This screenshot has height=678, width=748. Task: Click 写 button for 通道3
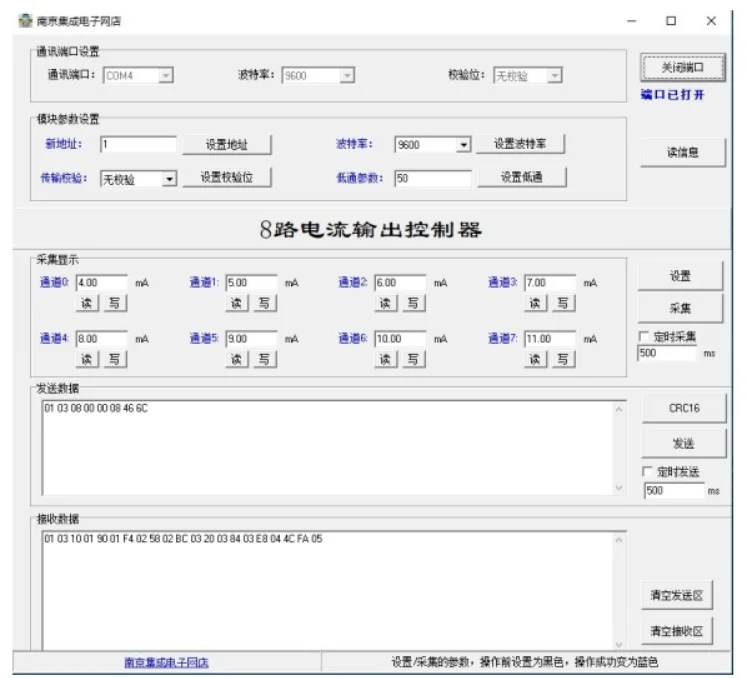pos(563,303)
